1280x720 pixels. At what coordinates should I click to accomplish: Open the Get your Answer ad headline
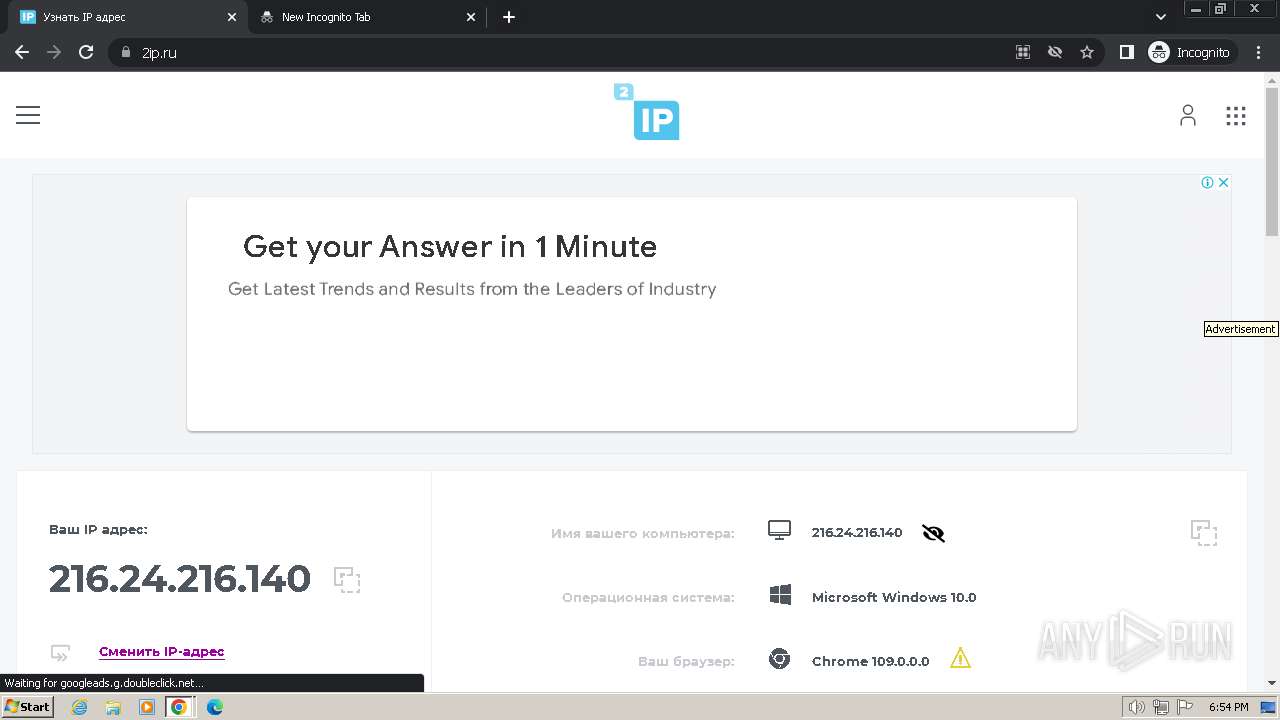click(450, 246)
